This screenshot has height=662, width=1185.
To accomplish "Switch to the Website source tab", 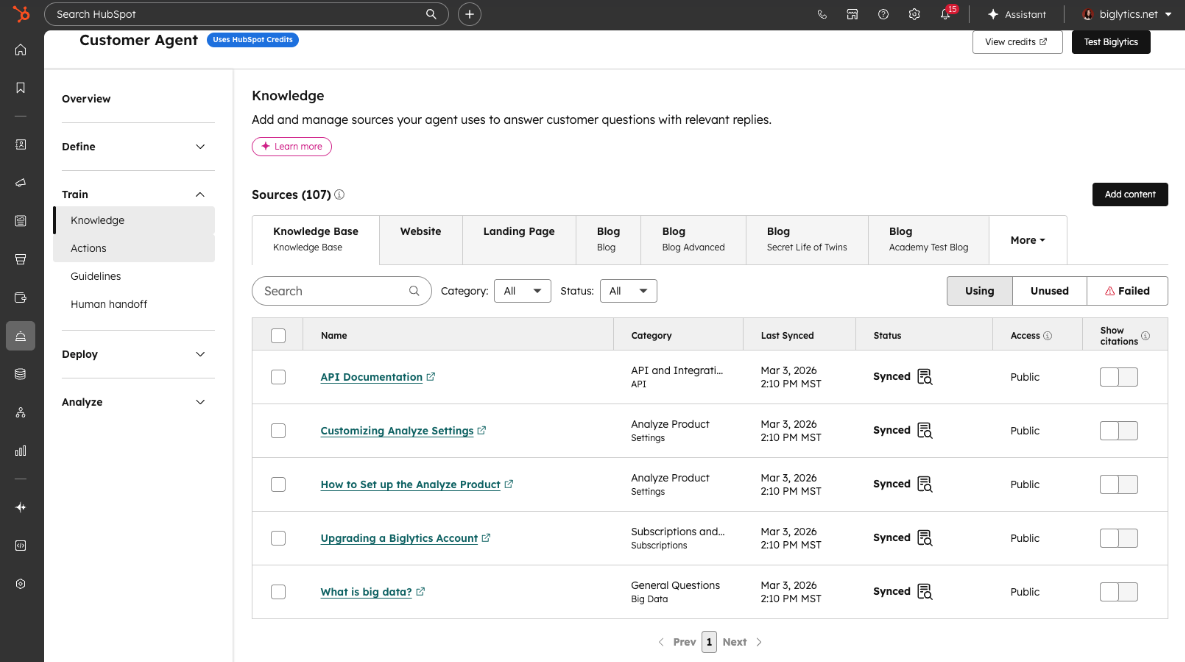I will coord(420,240).
